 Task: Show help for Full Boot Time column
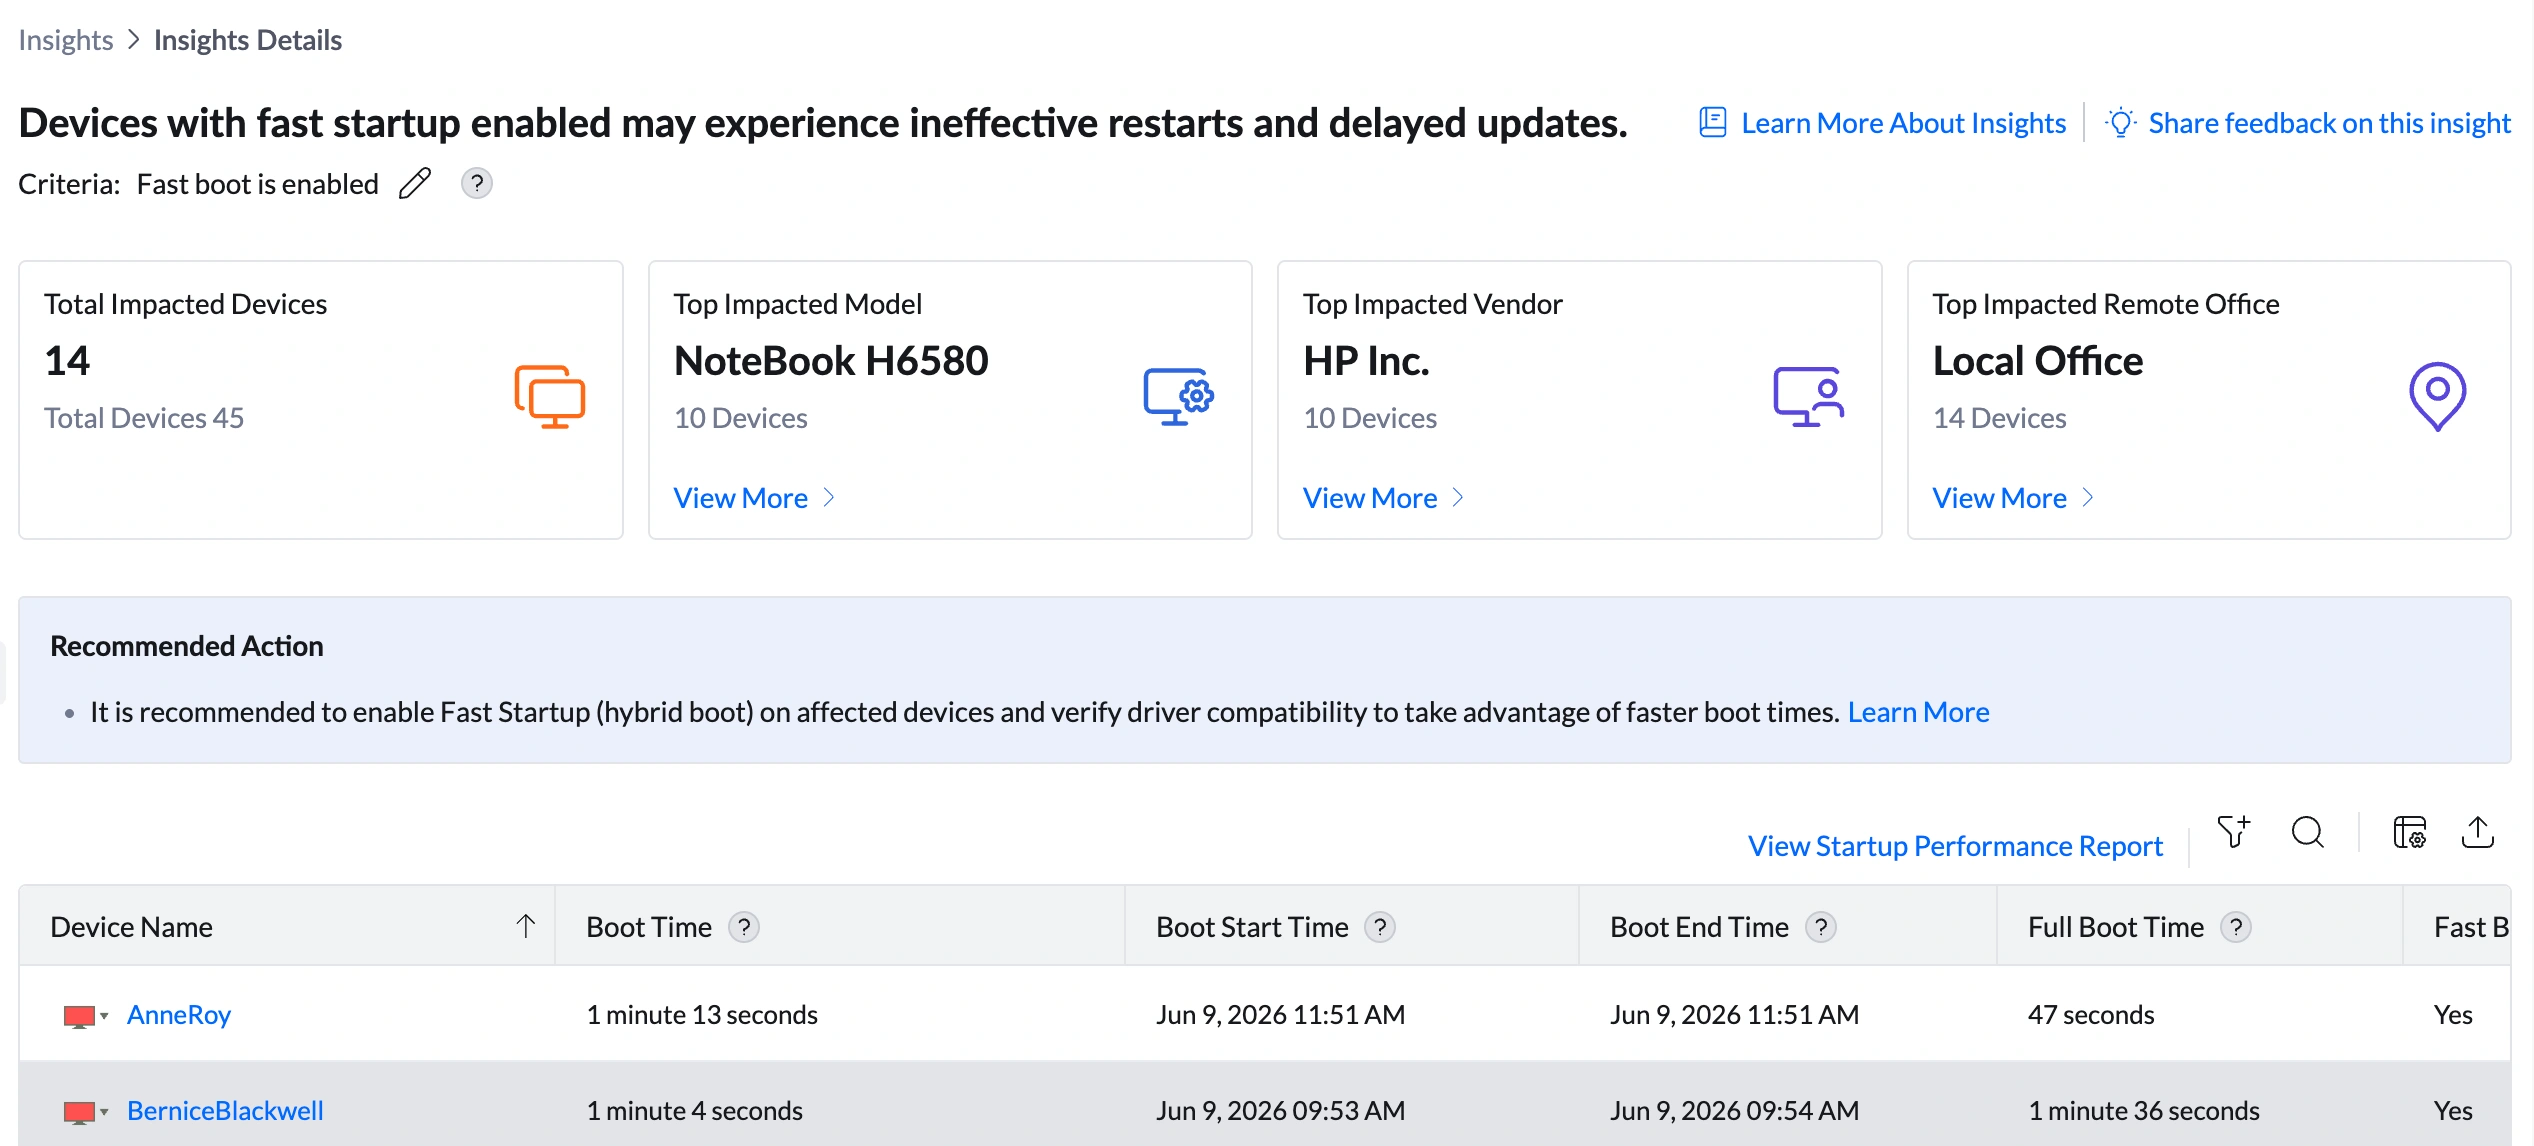2236,927
